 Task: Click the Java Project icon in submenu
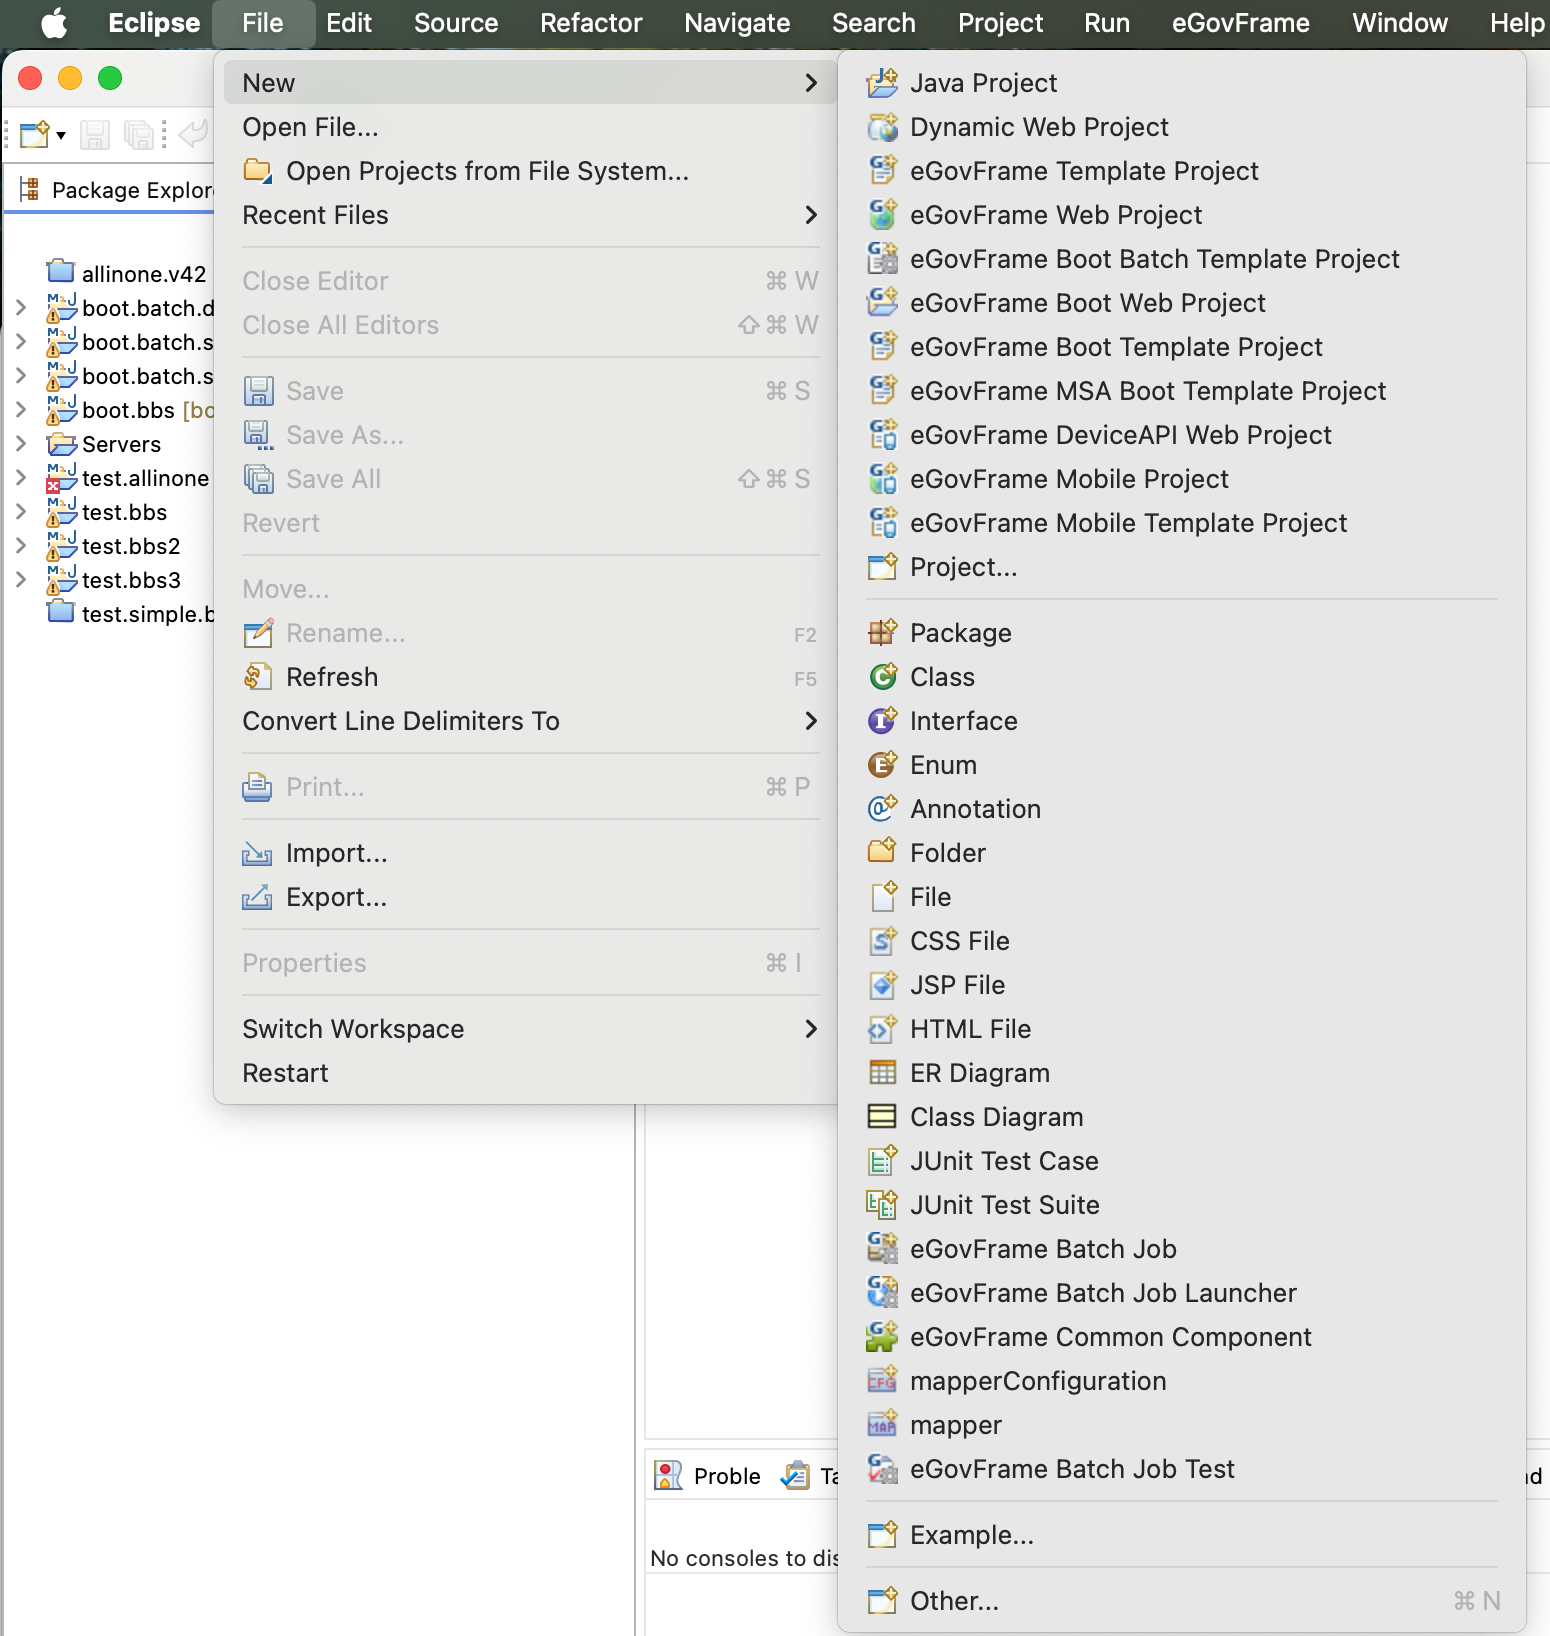tap(882, 83)
